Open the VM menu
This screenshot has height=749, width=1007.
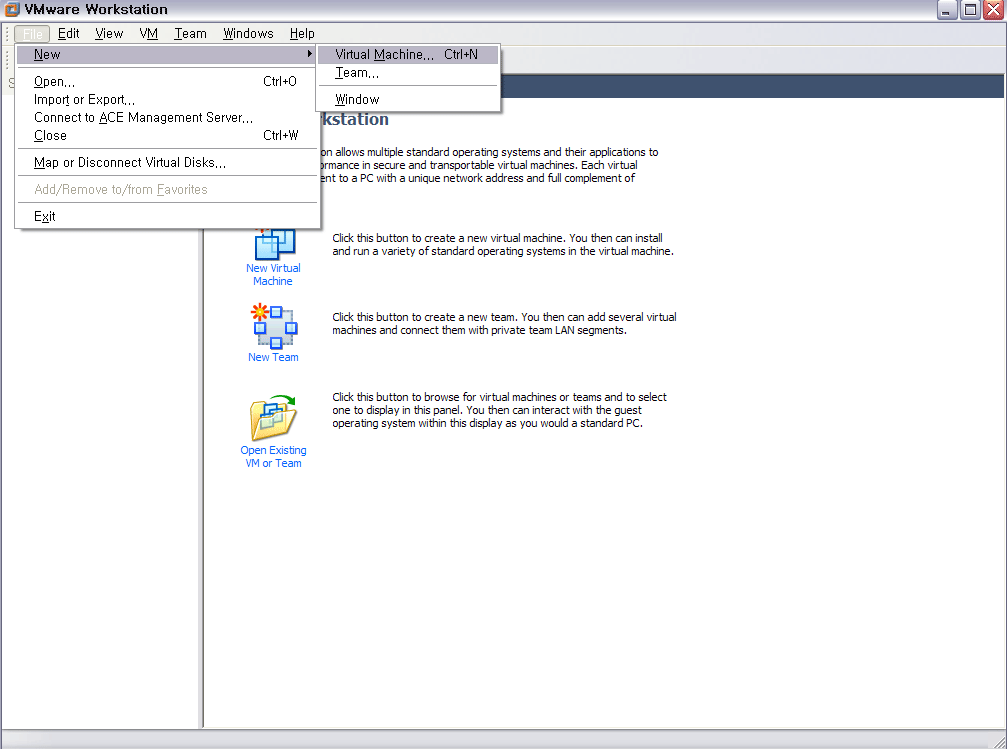point(148,33)
